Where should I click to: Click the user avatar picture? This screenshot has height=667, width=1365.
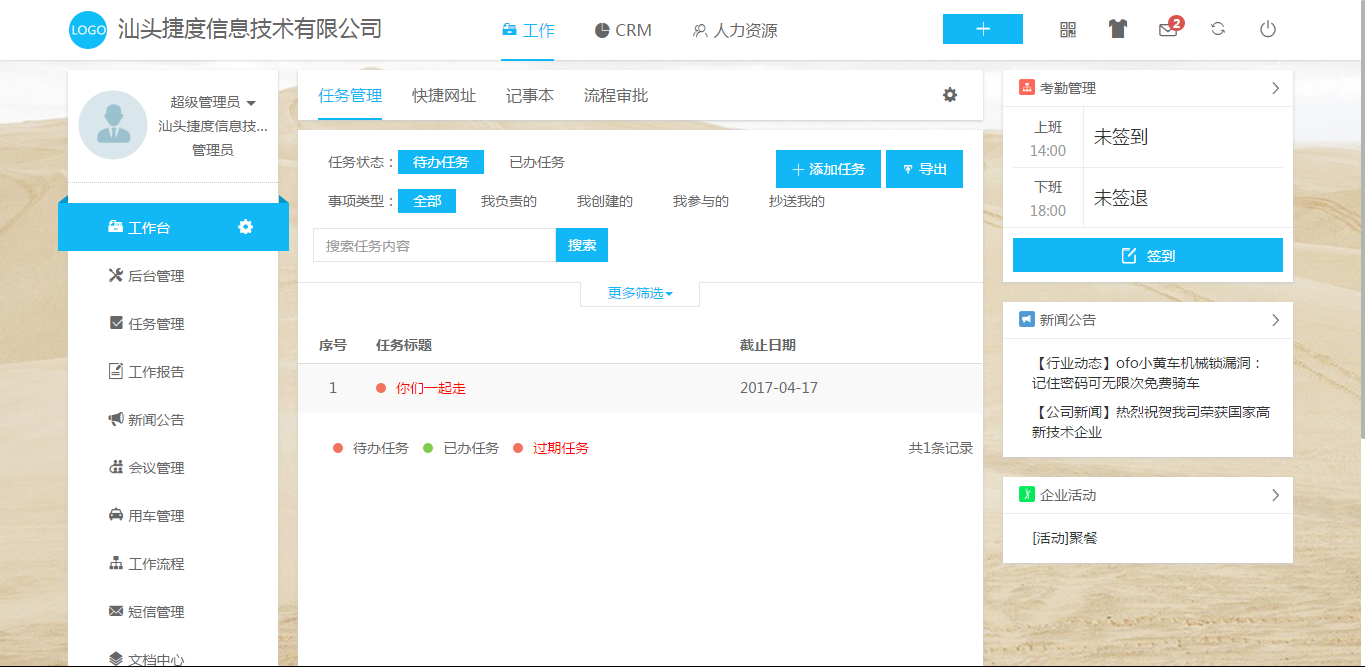pos(113,125)
